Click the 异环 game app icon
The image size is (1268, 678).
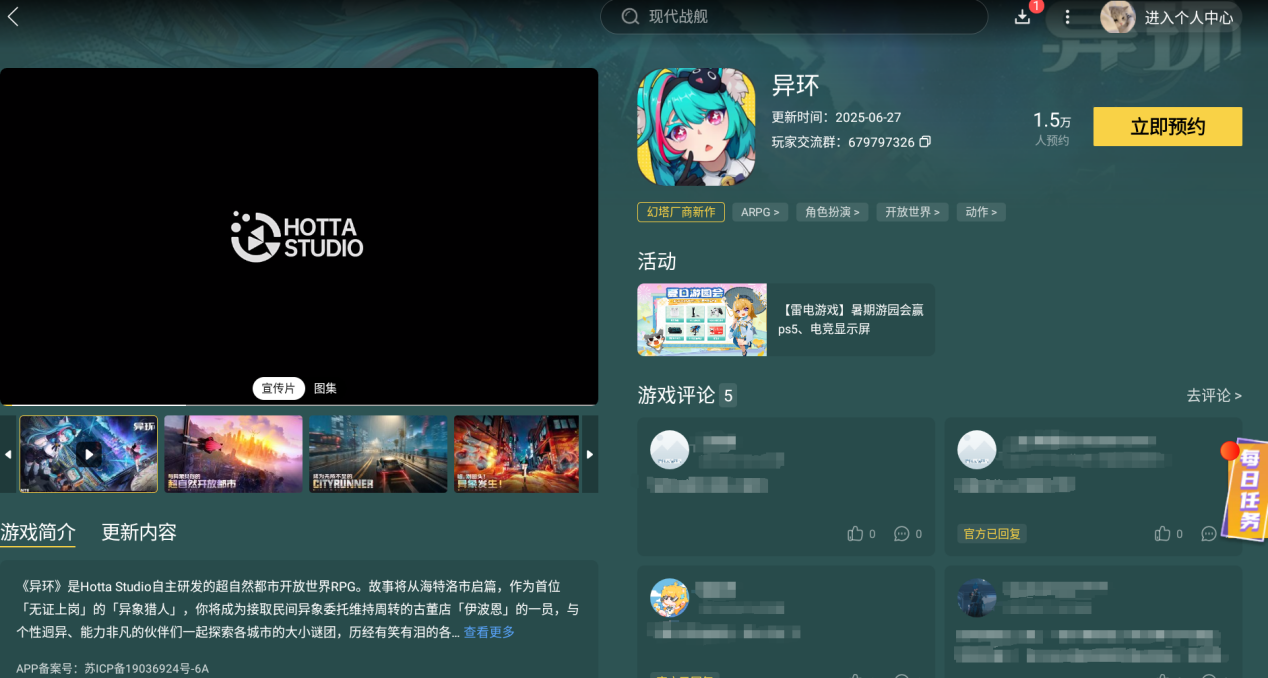pos(696,127)
